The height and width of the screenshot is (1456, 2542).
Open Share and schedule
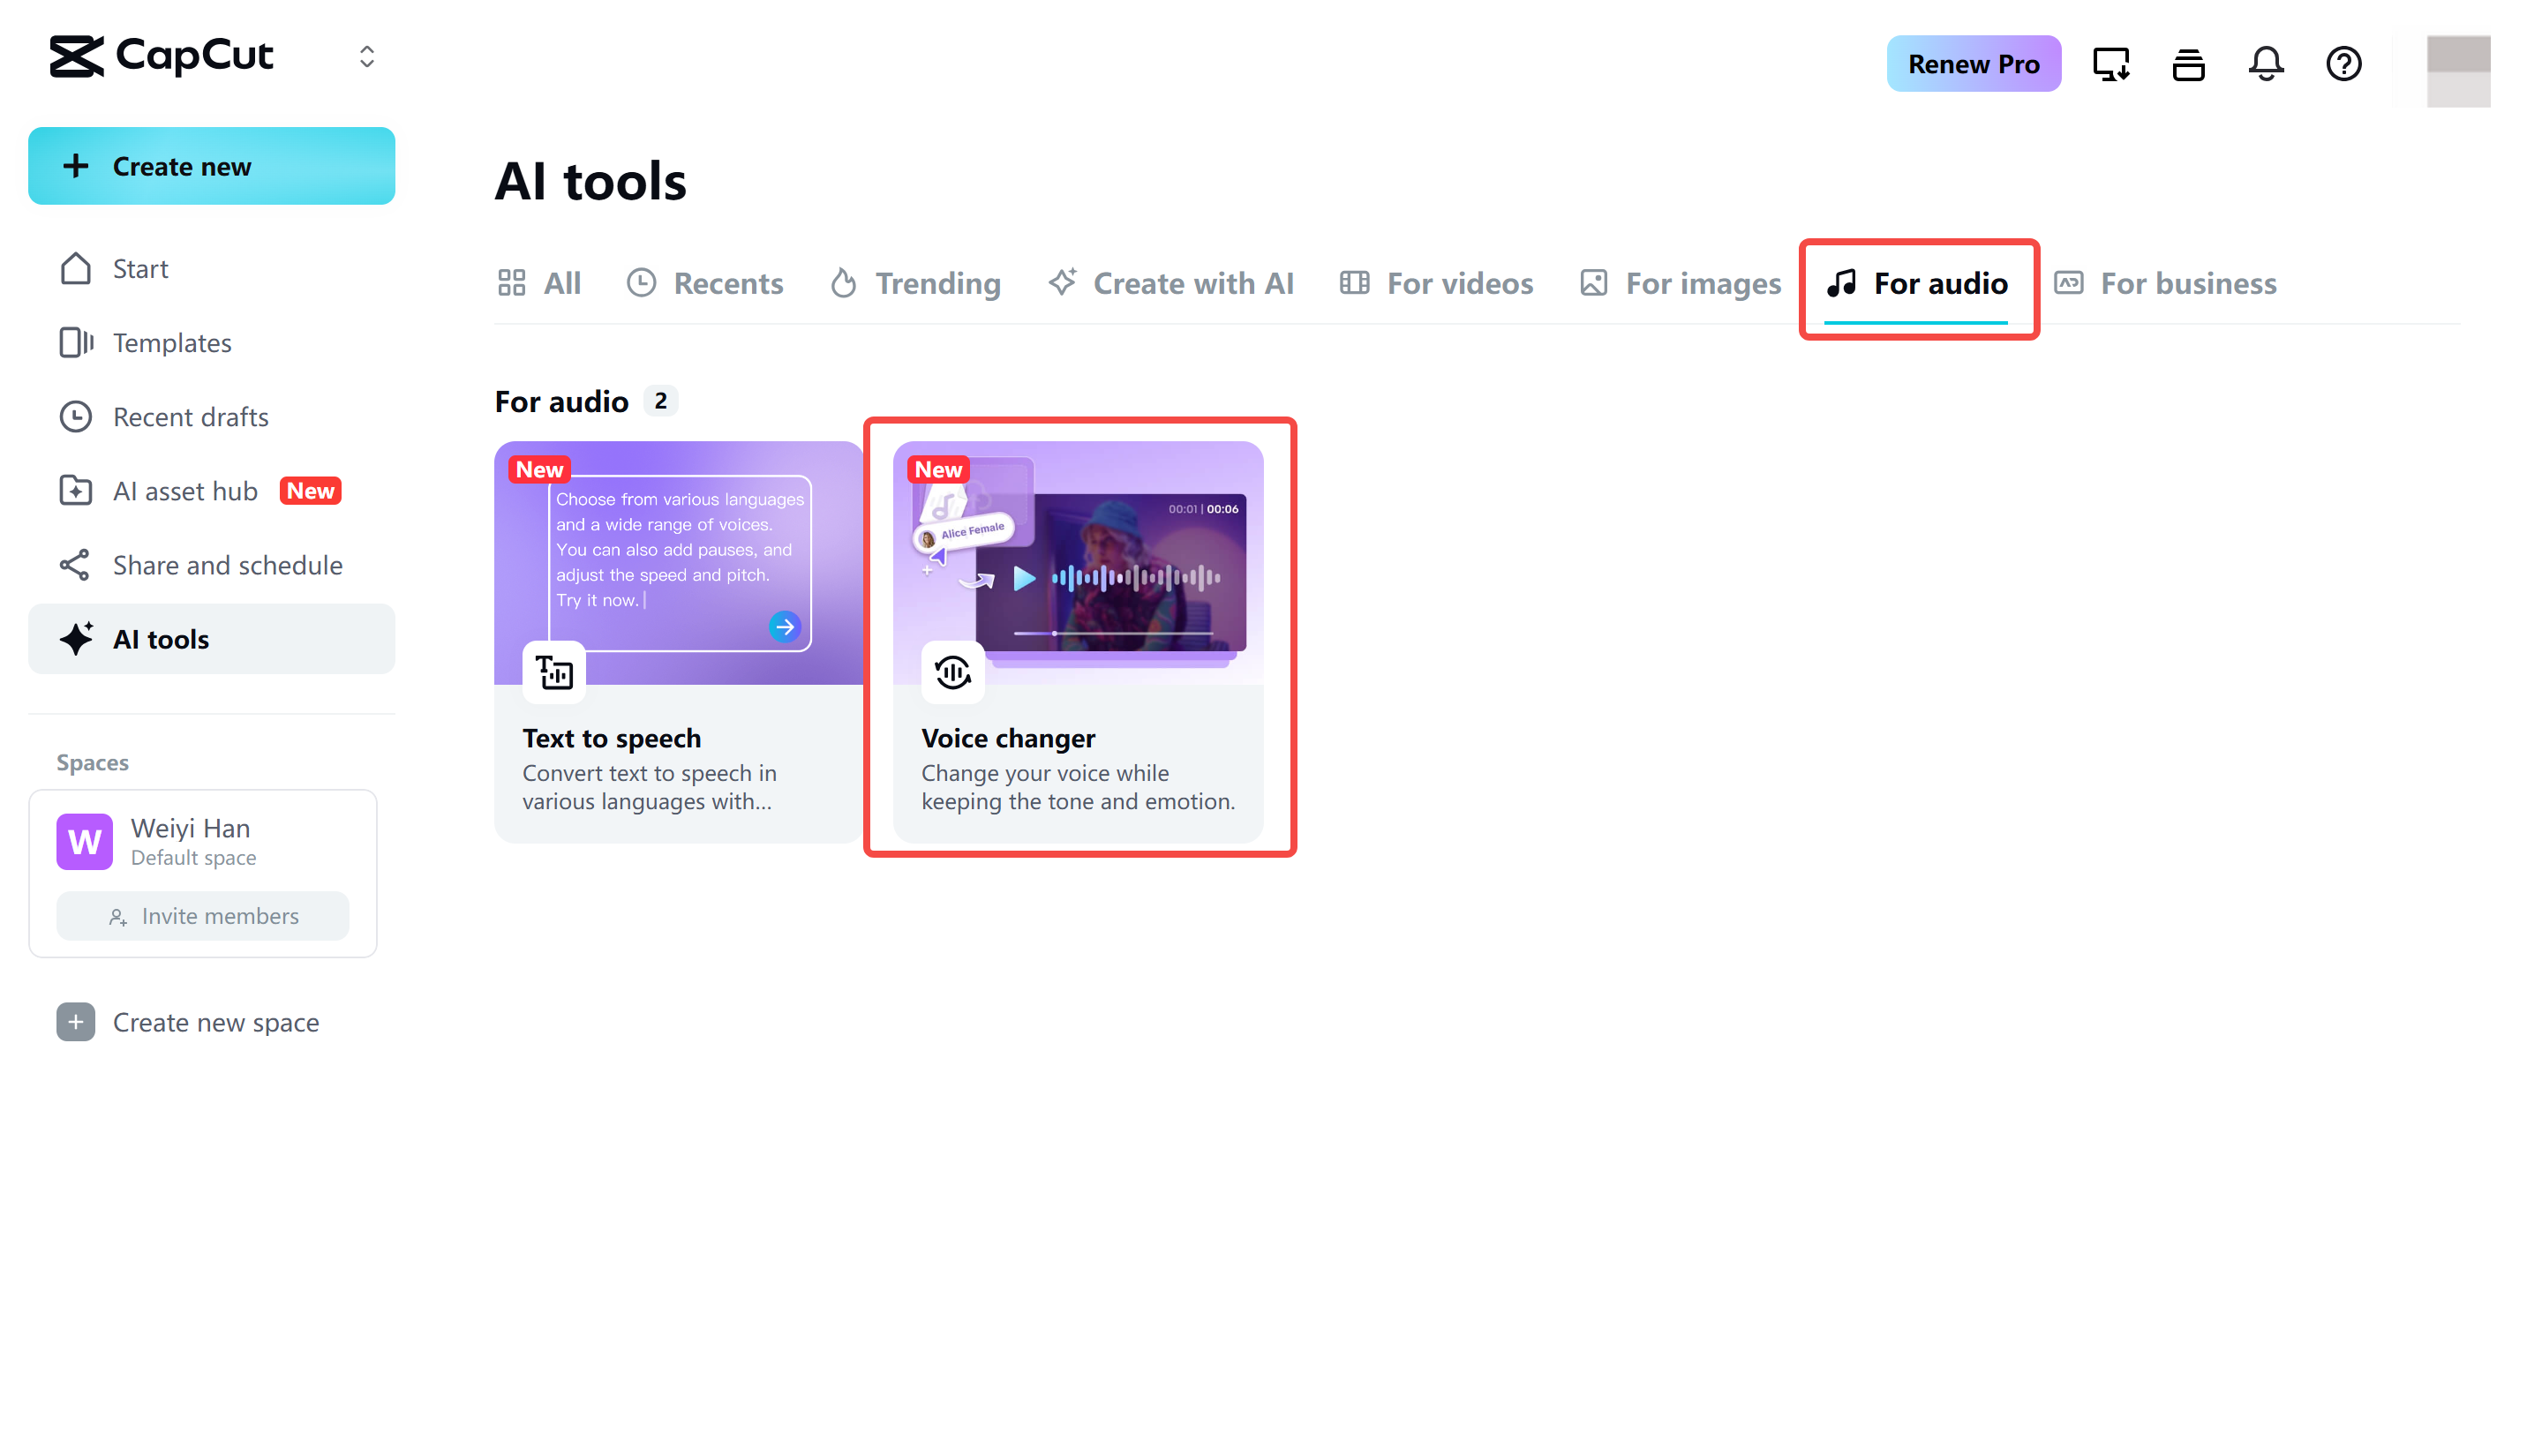[226, 565]
